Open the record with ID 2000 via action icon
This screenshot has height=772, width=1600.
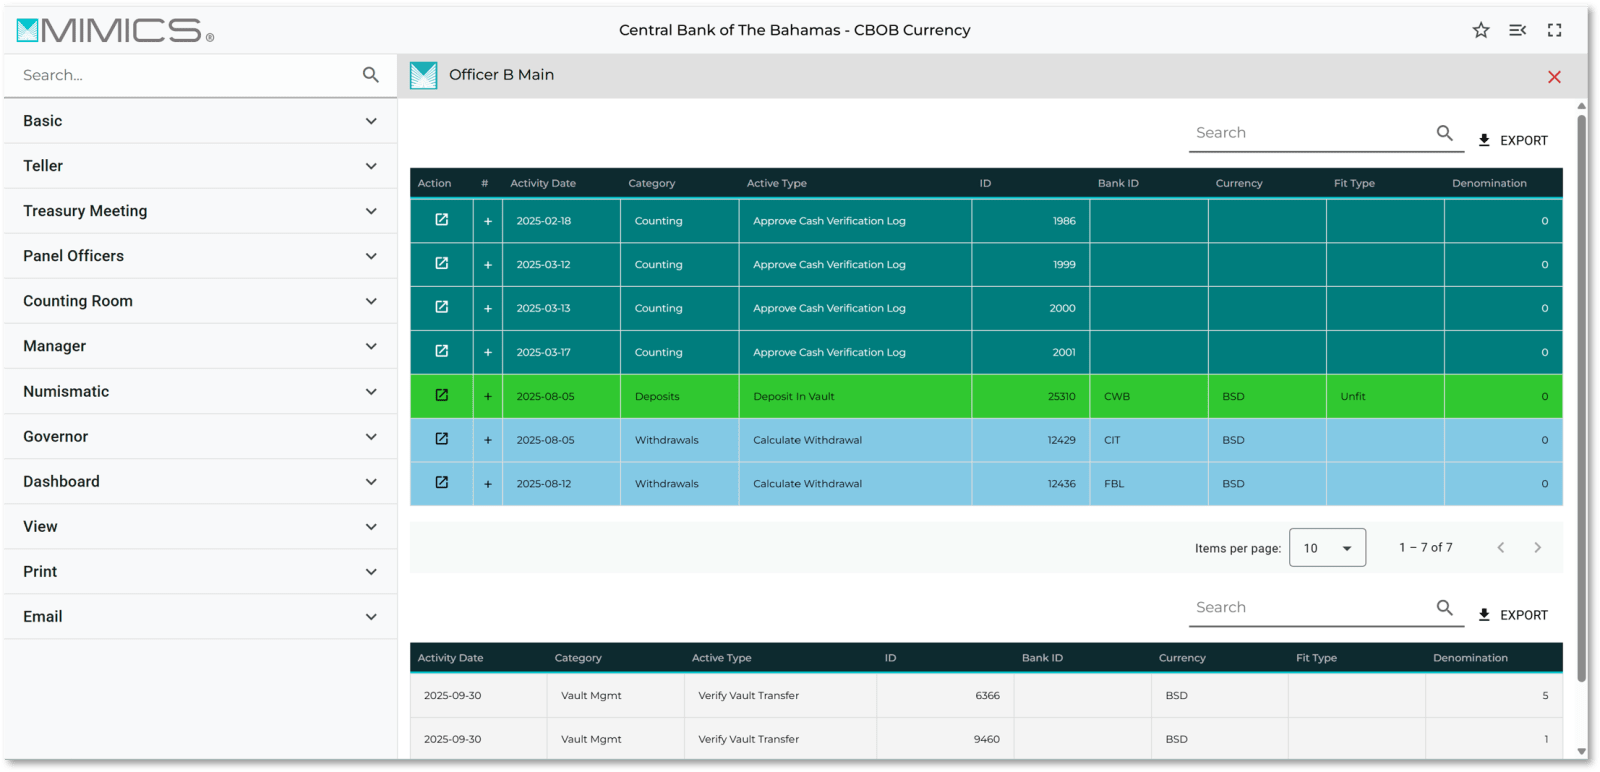point(442,308)
